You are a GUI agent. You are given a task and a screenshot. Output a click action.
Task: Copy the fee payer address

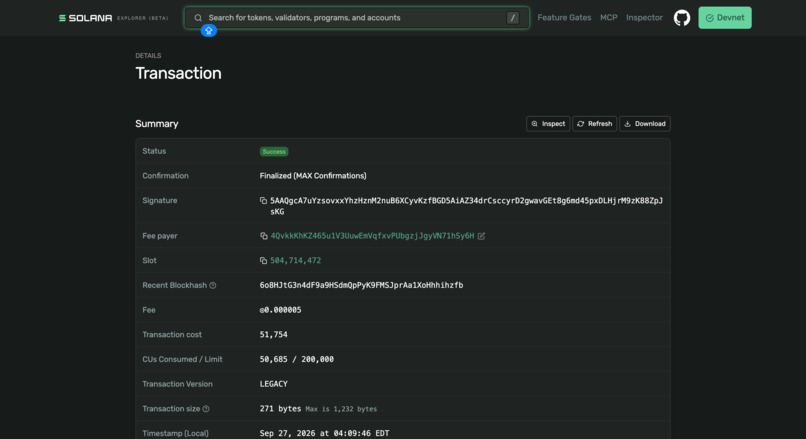point(264,236)
